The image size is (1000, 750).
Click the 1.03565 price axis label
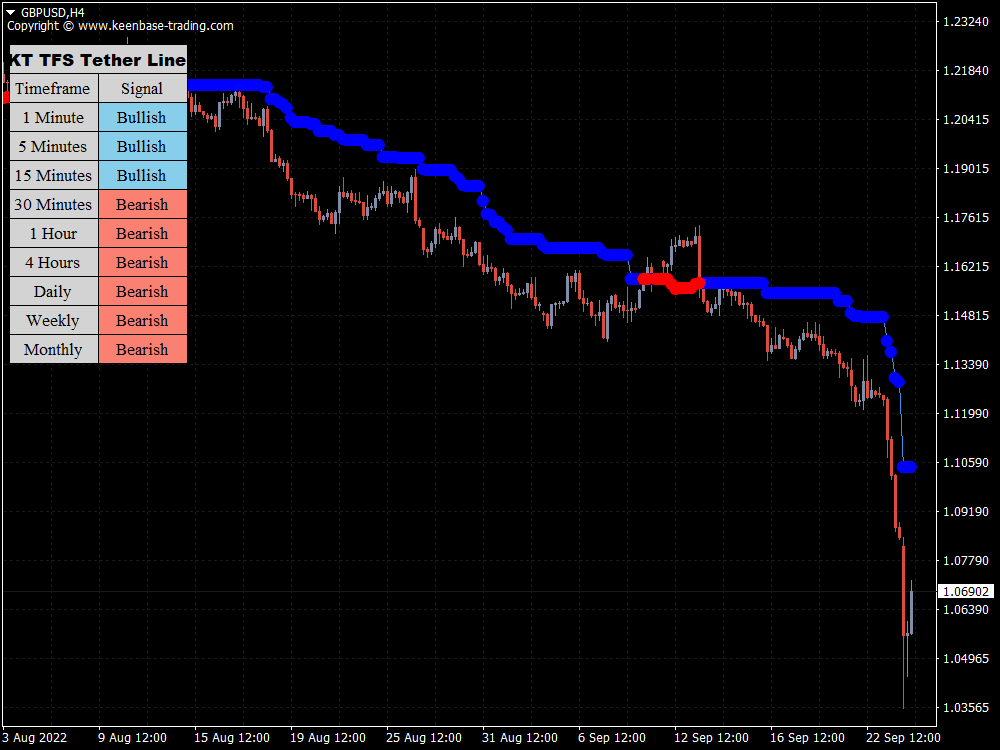point(966,708)
